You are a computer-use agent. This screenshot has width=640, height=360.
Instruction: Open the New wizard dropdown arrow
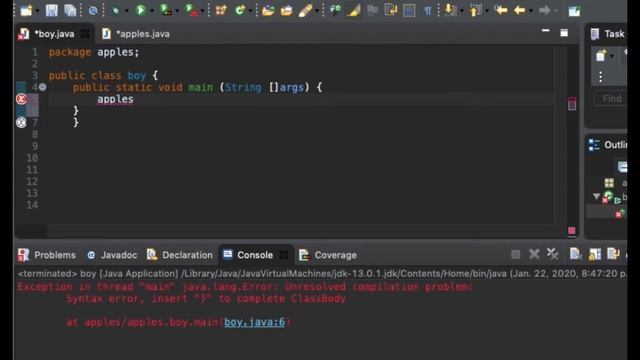click(37, 11)
